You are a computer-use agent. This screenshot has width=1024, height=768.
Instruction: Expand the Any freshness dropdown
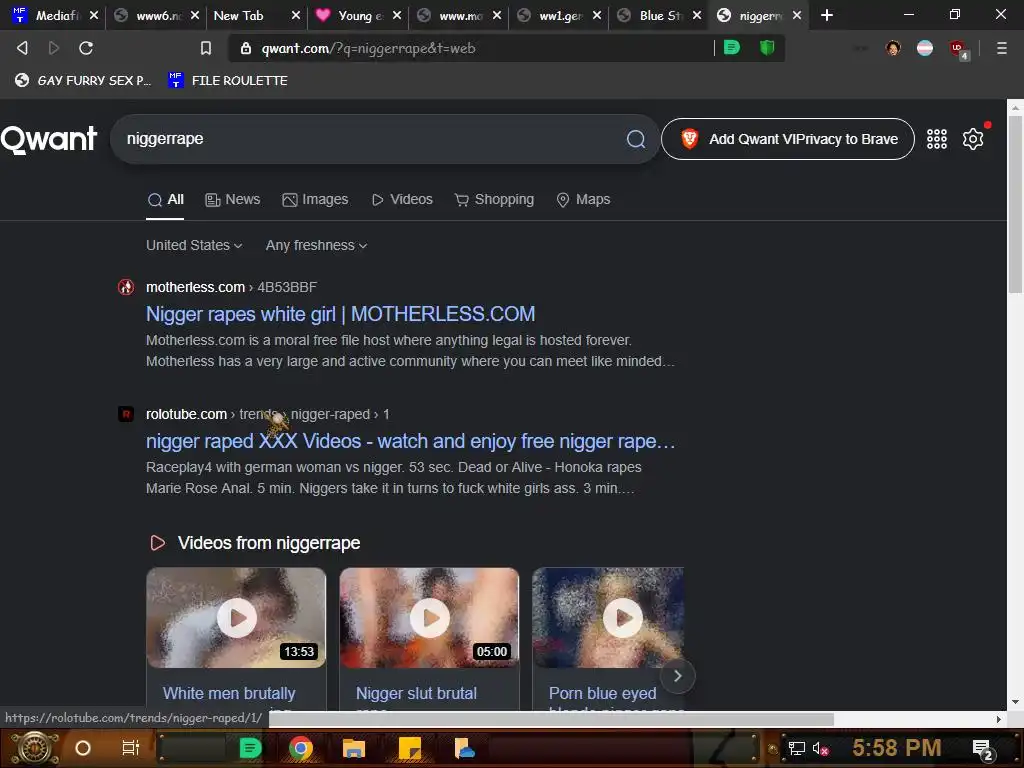tap(316, 246)
